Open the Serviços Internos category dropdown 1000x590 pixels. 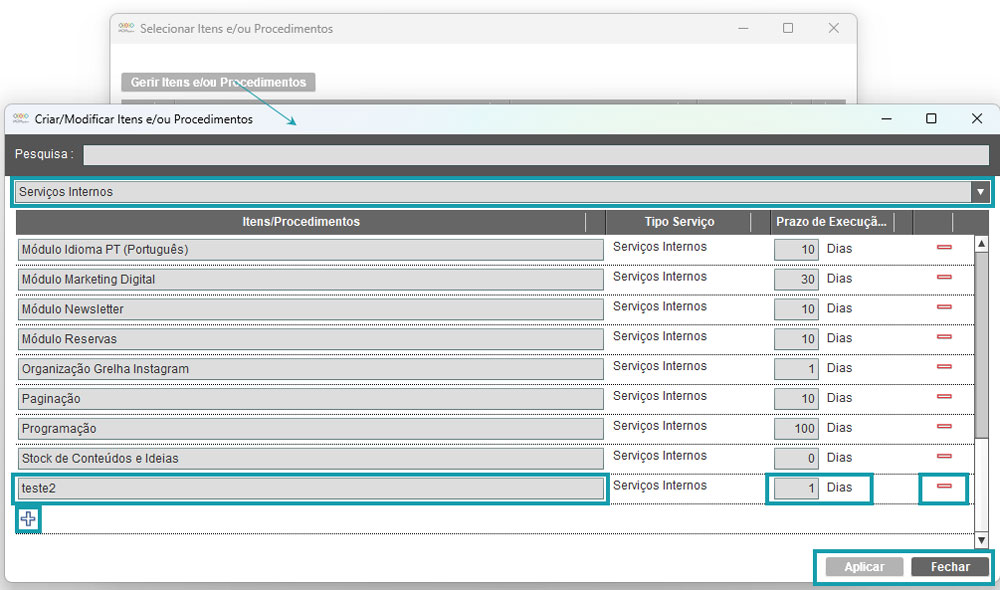(980, 192)
